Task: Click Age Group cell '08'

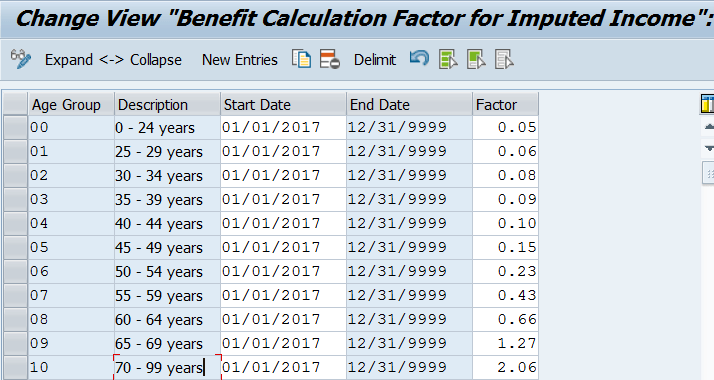Action: pyautogui.click(x=71, y=319)
